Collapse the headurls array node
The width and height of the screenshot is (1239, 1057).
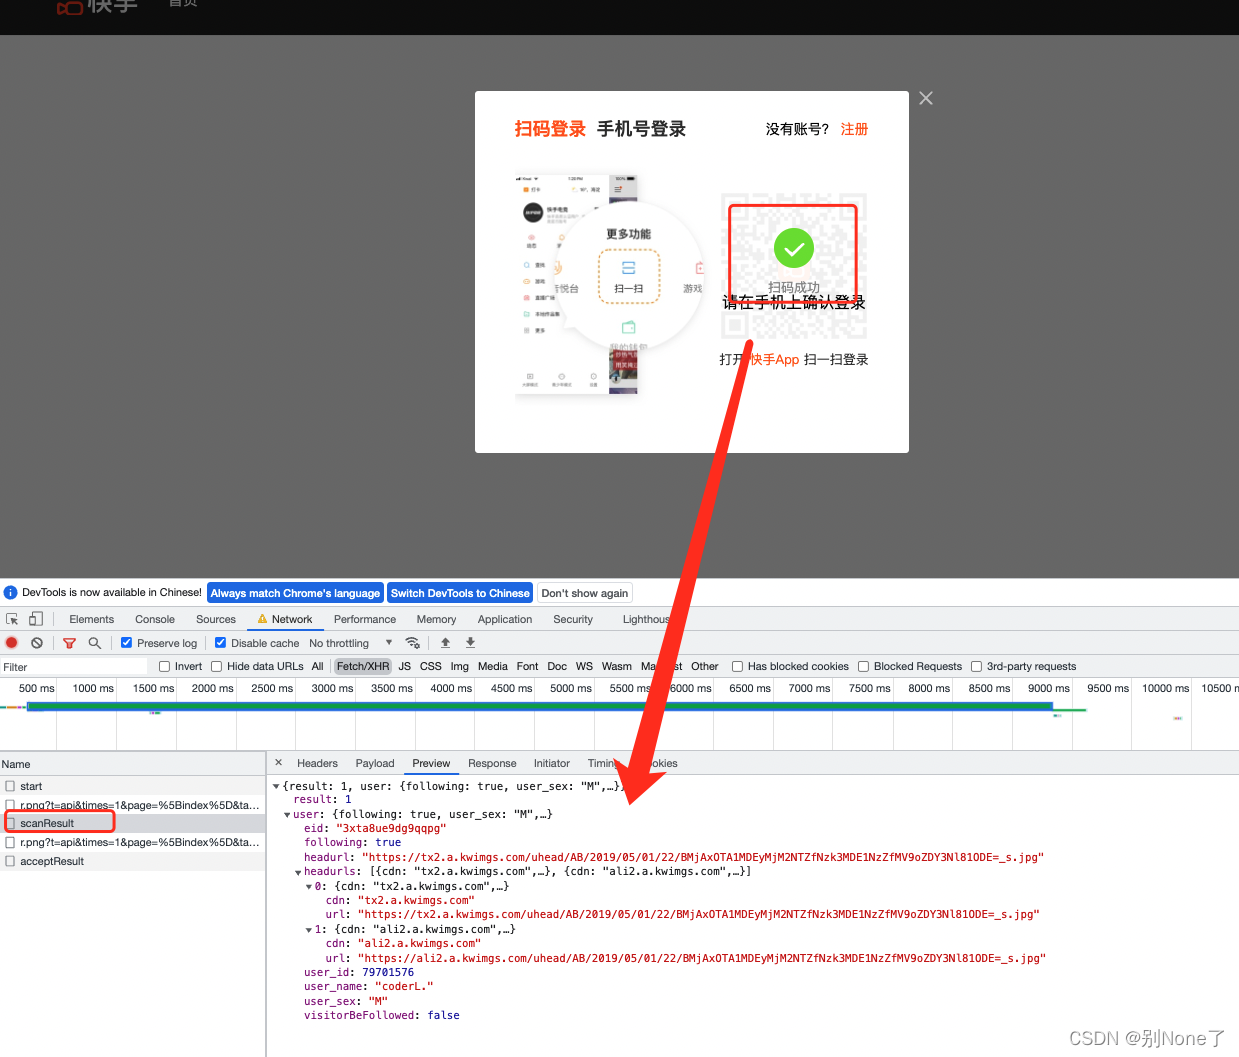[x=298, y=872]
